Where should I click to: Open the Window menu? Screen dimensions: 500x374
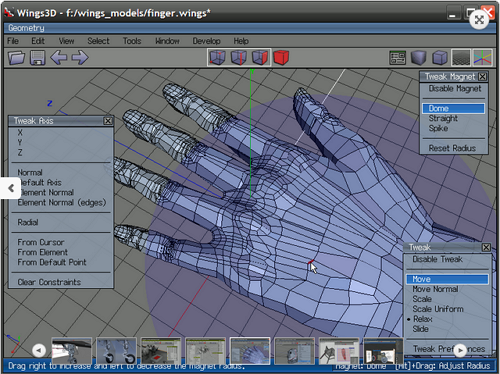click(167, 41)
